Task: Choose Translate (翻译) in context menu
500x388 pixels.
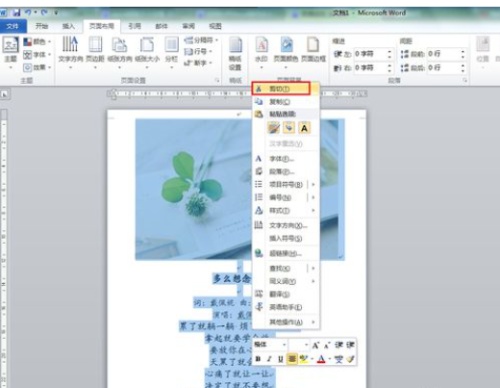Action: pos(286,294)
